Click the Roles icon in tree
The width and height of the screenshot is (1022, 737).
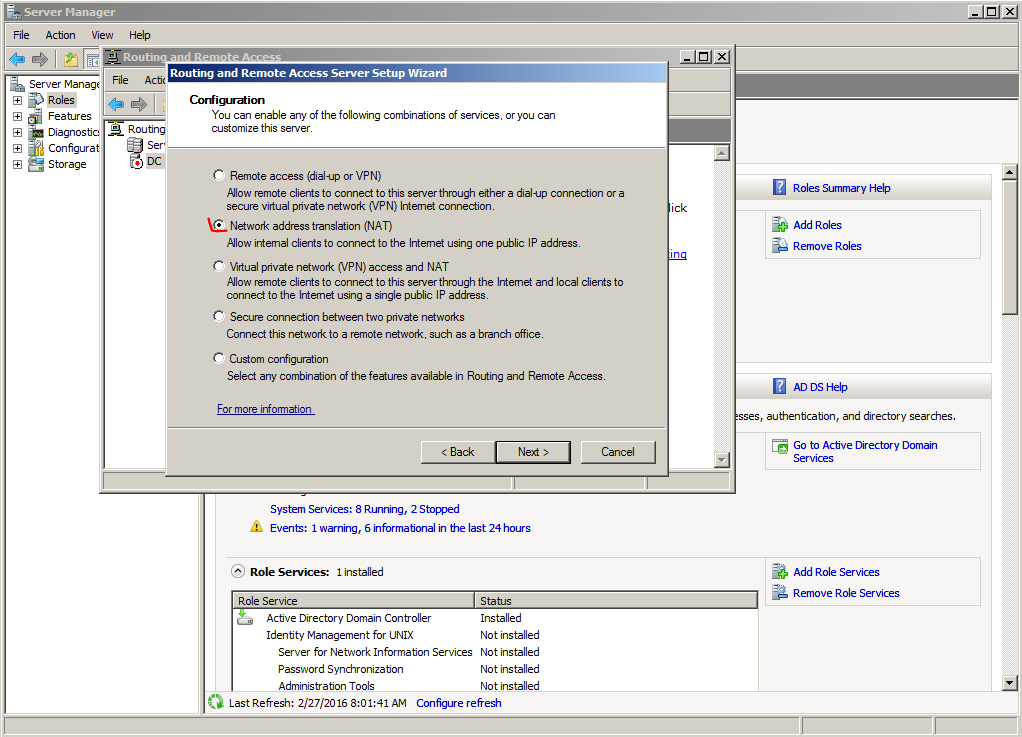[x=36, y=100]
